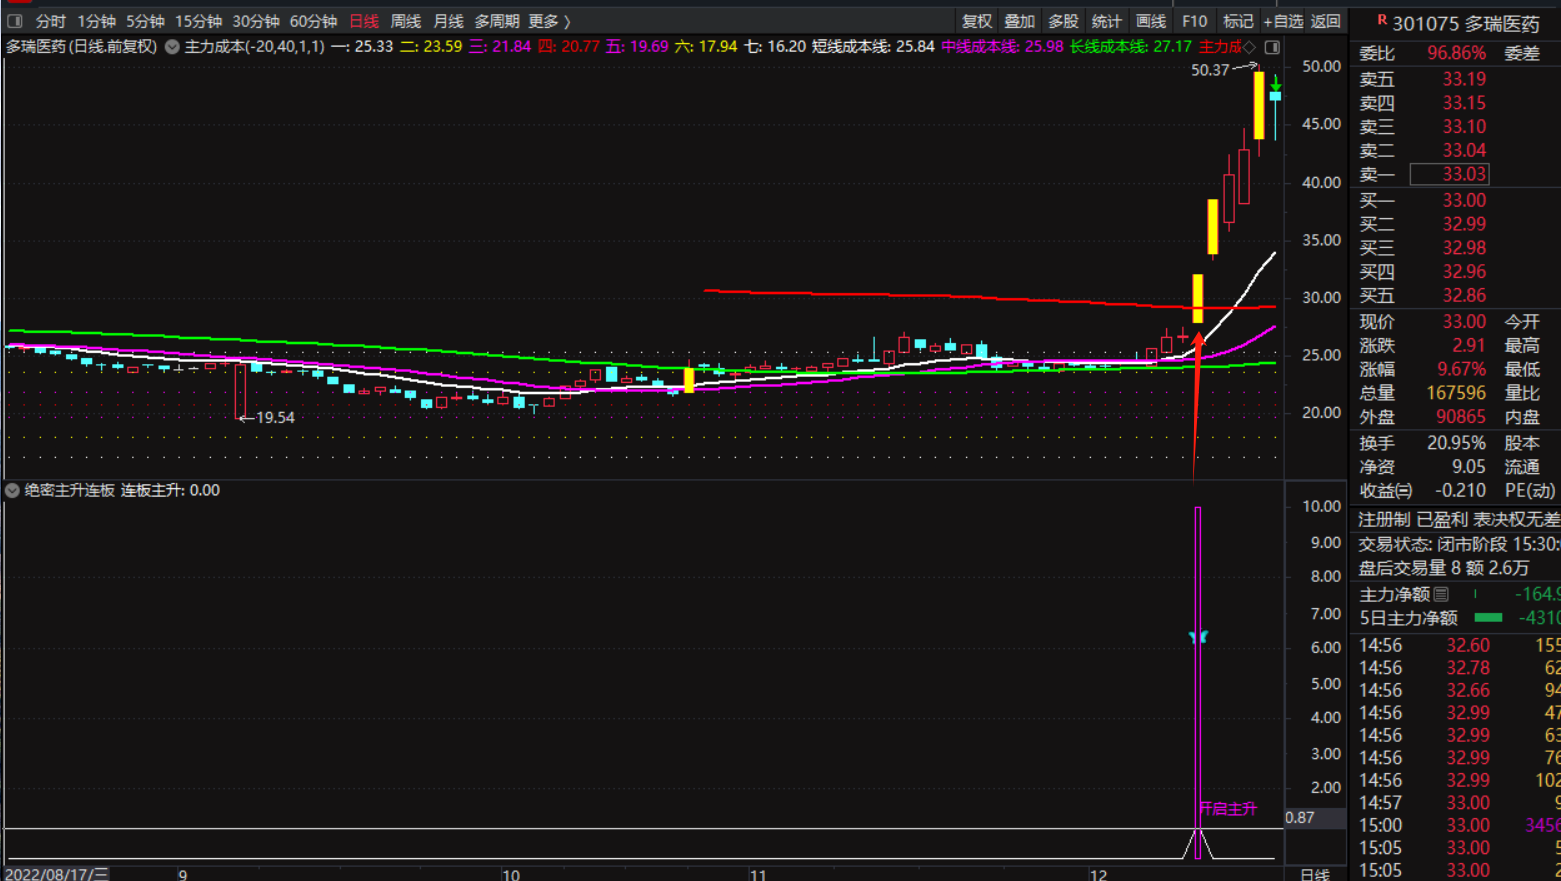Open the 复权 price adjustment menu
Viewport: 1561px width, 881px height.
tap(976, 21)
